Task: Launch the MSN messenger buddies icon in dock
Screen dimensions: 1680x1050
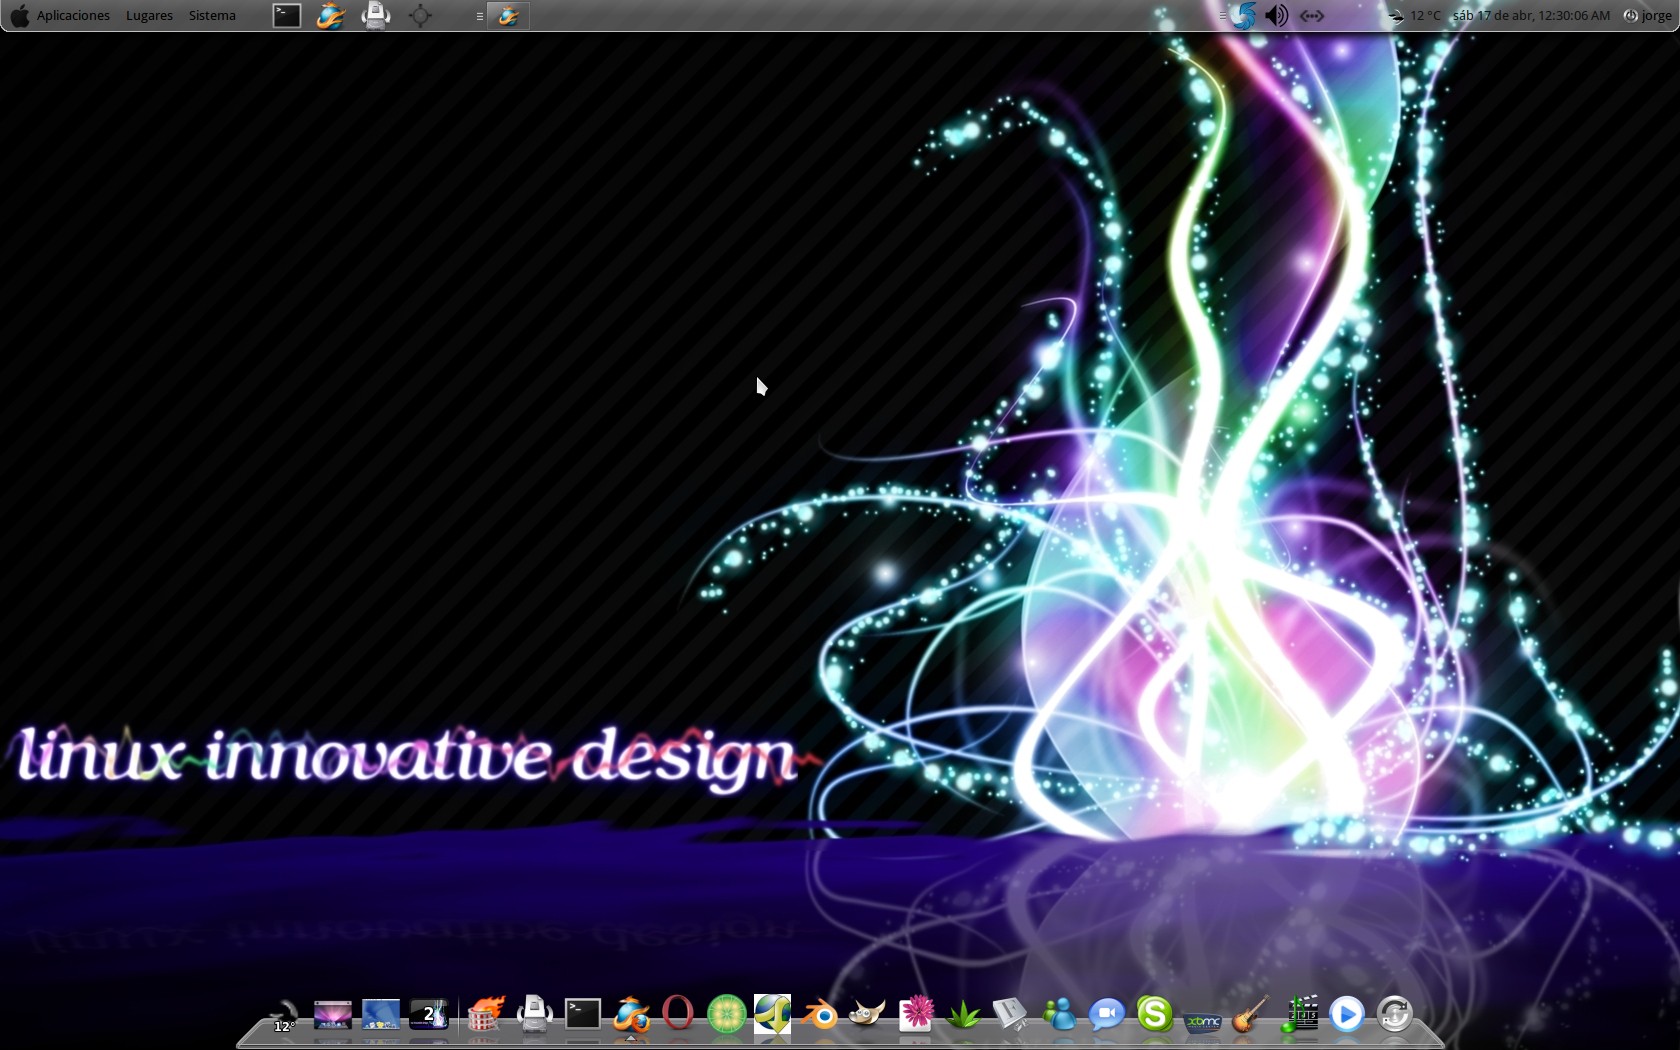Action: point(1059,1014)
